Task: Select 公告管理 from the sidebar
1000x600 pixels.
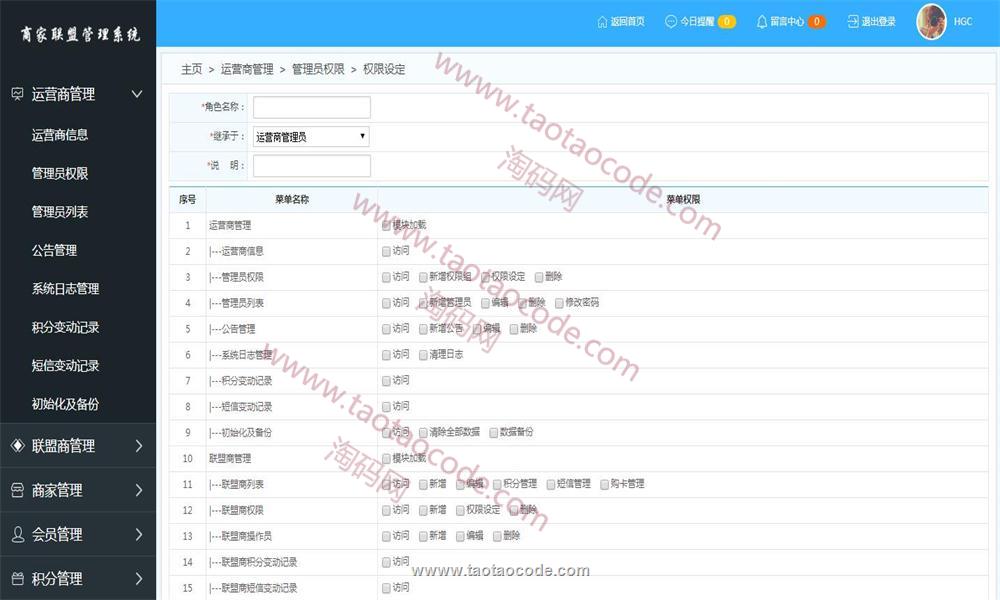Action: pos(54,250)
